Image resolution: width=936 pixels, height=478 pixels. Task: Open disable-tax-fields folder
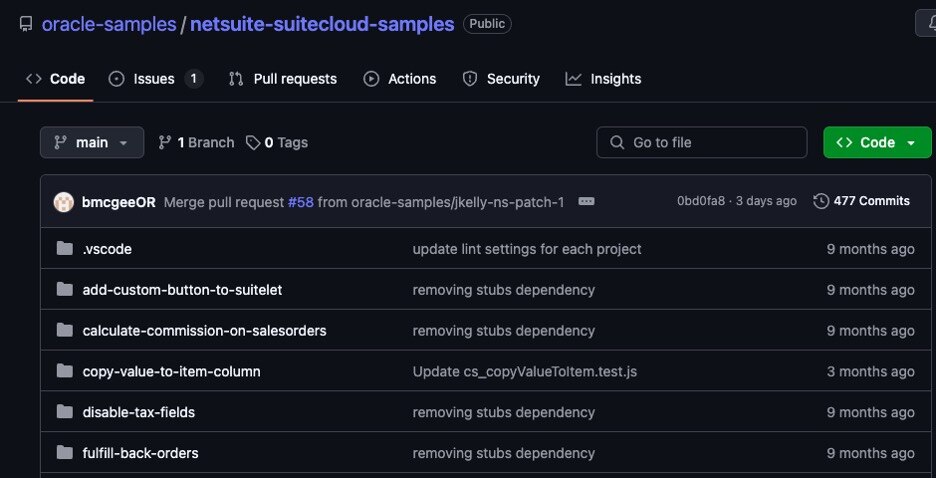138,412
